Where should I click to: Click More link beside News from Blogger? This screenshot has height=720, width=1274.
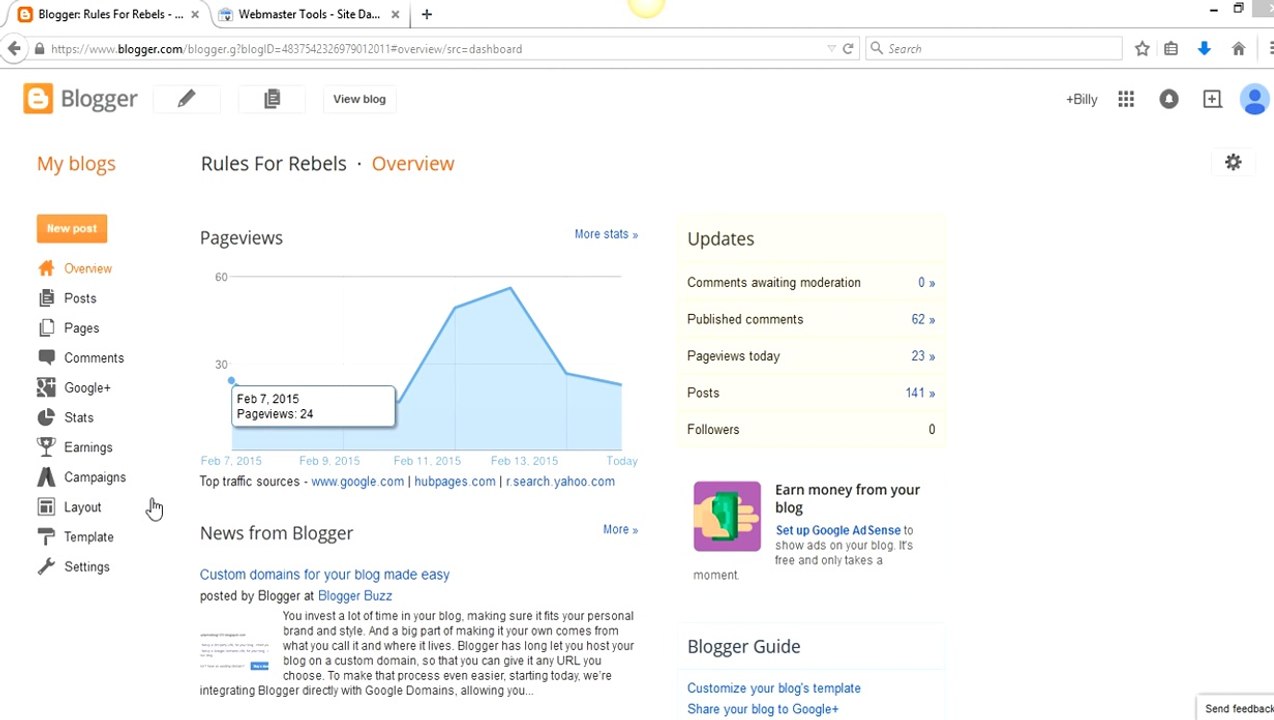click(620, 529)
